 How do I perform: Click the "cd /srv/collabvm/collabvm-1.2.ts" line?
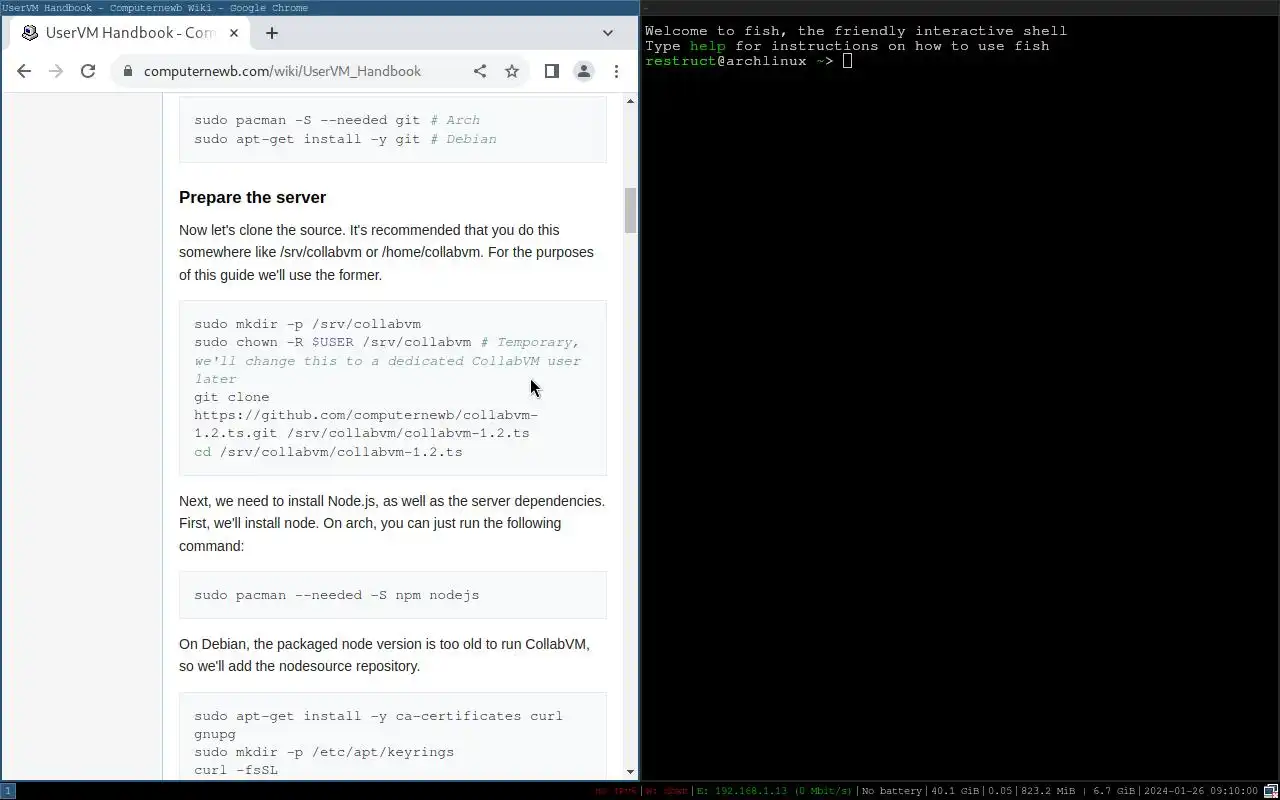328,452
